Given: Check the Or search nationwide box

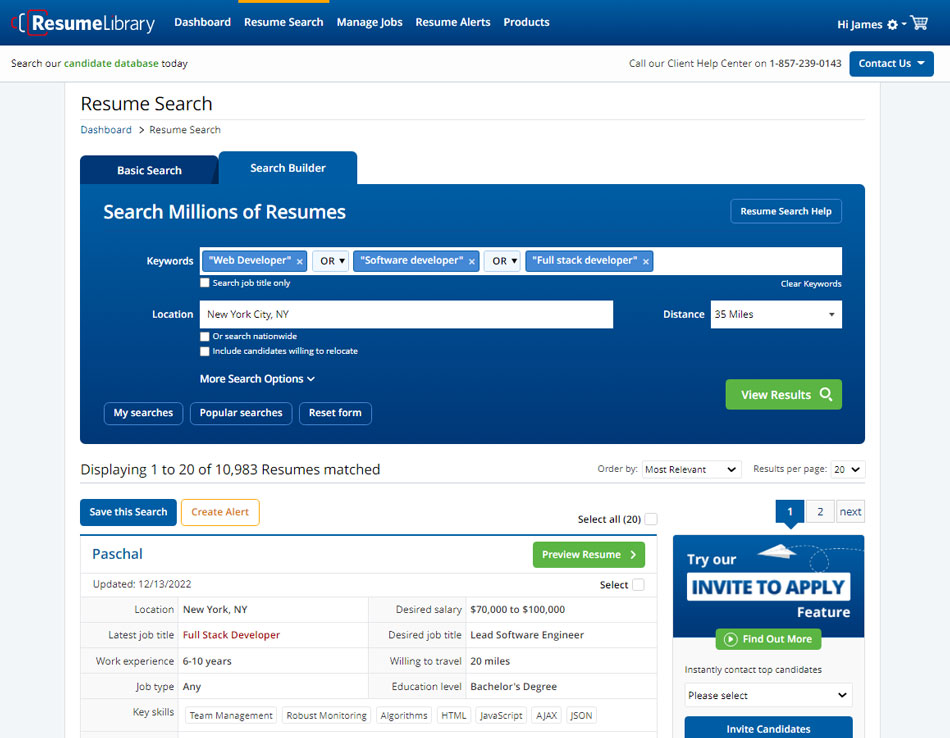Looking at the screenshot, I should [x=205, y=337].
